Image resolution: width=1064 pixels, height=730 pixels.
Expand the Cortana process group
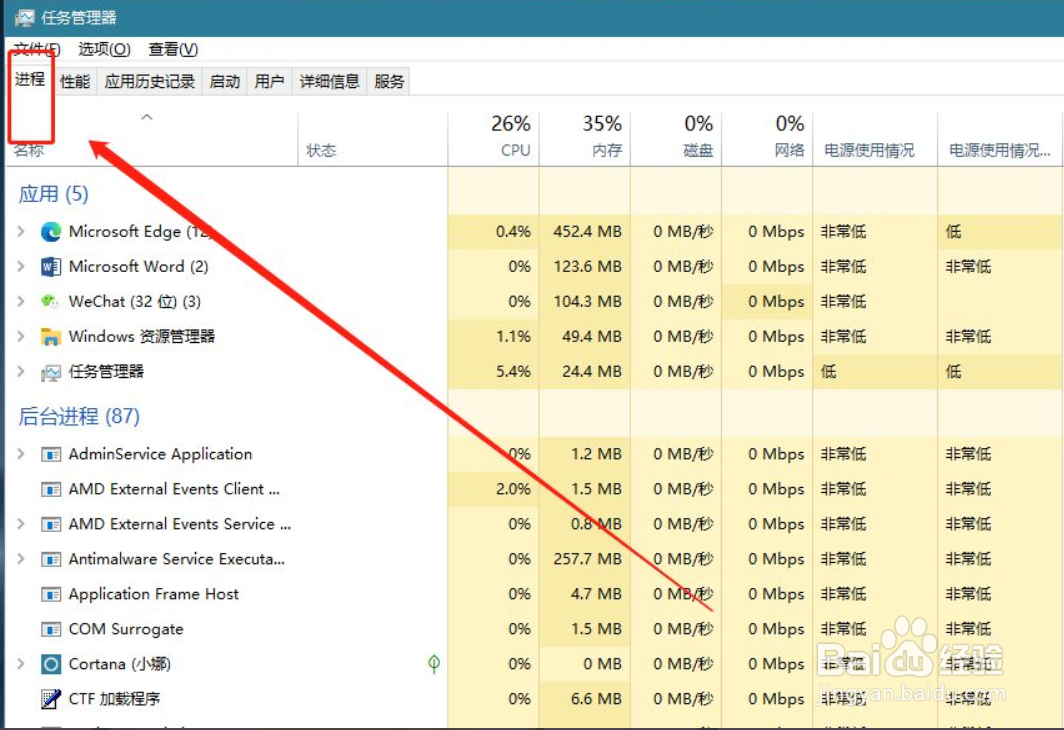tap(21, 664)
